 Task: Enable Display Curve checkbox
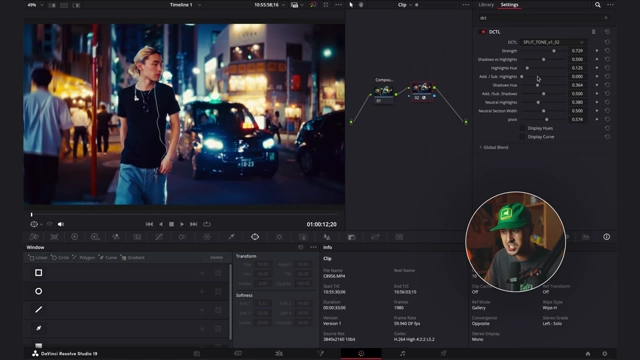522,137
